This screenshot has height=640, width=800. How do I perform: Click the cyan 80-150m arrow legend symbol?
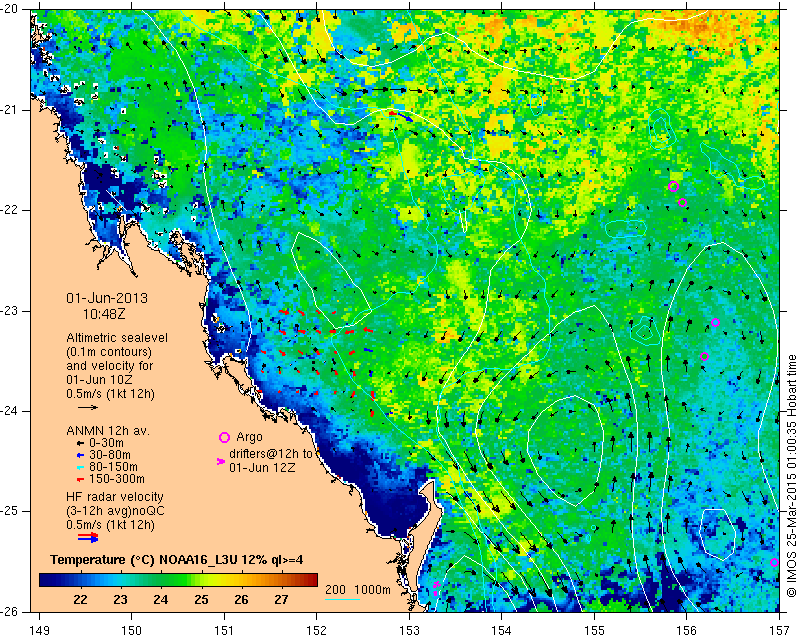(x=80, y=467)
